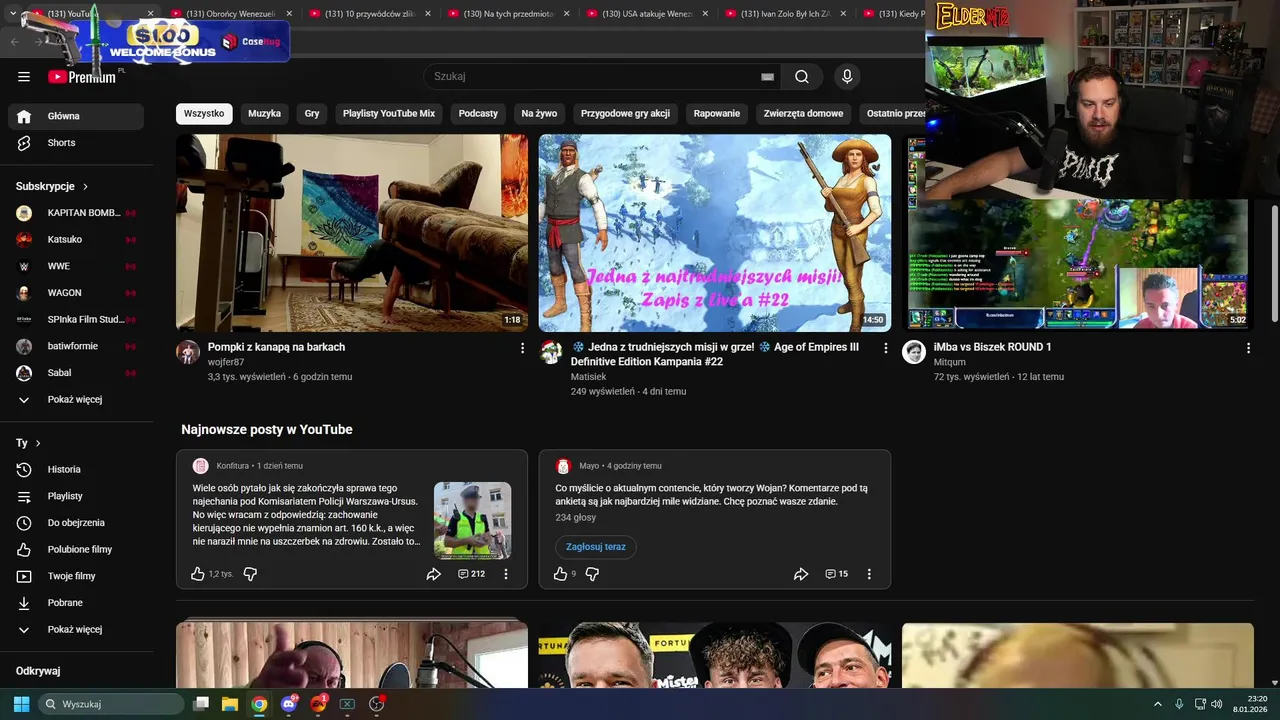This screenshot has height=720, width=1280.
Task: Start voice search with microphone icon
Action: click(x=847, y=76)
